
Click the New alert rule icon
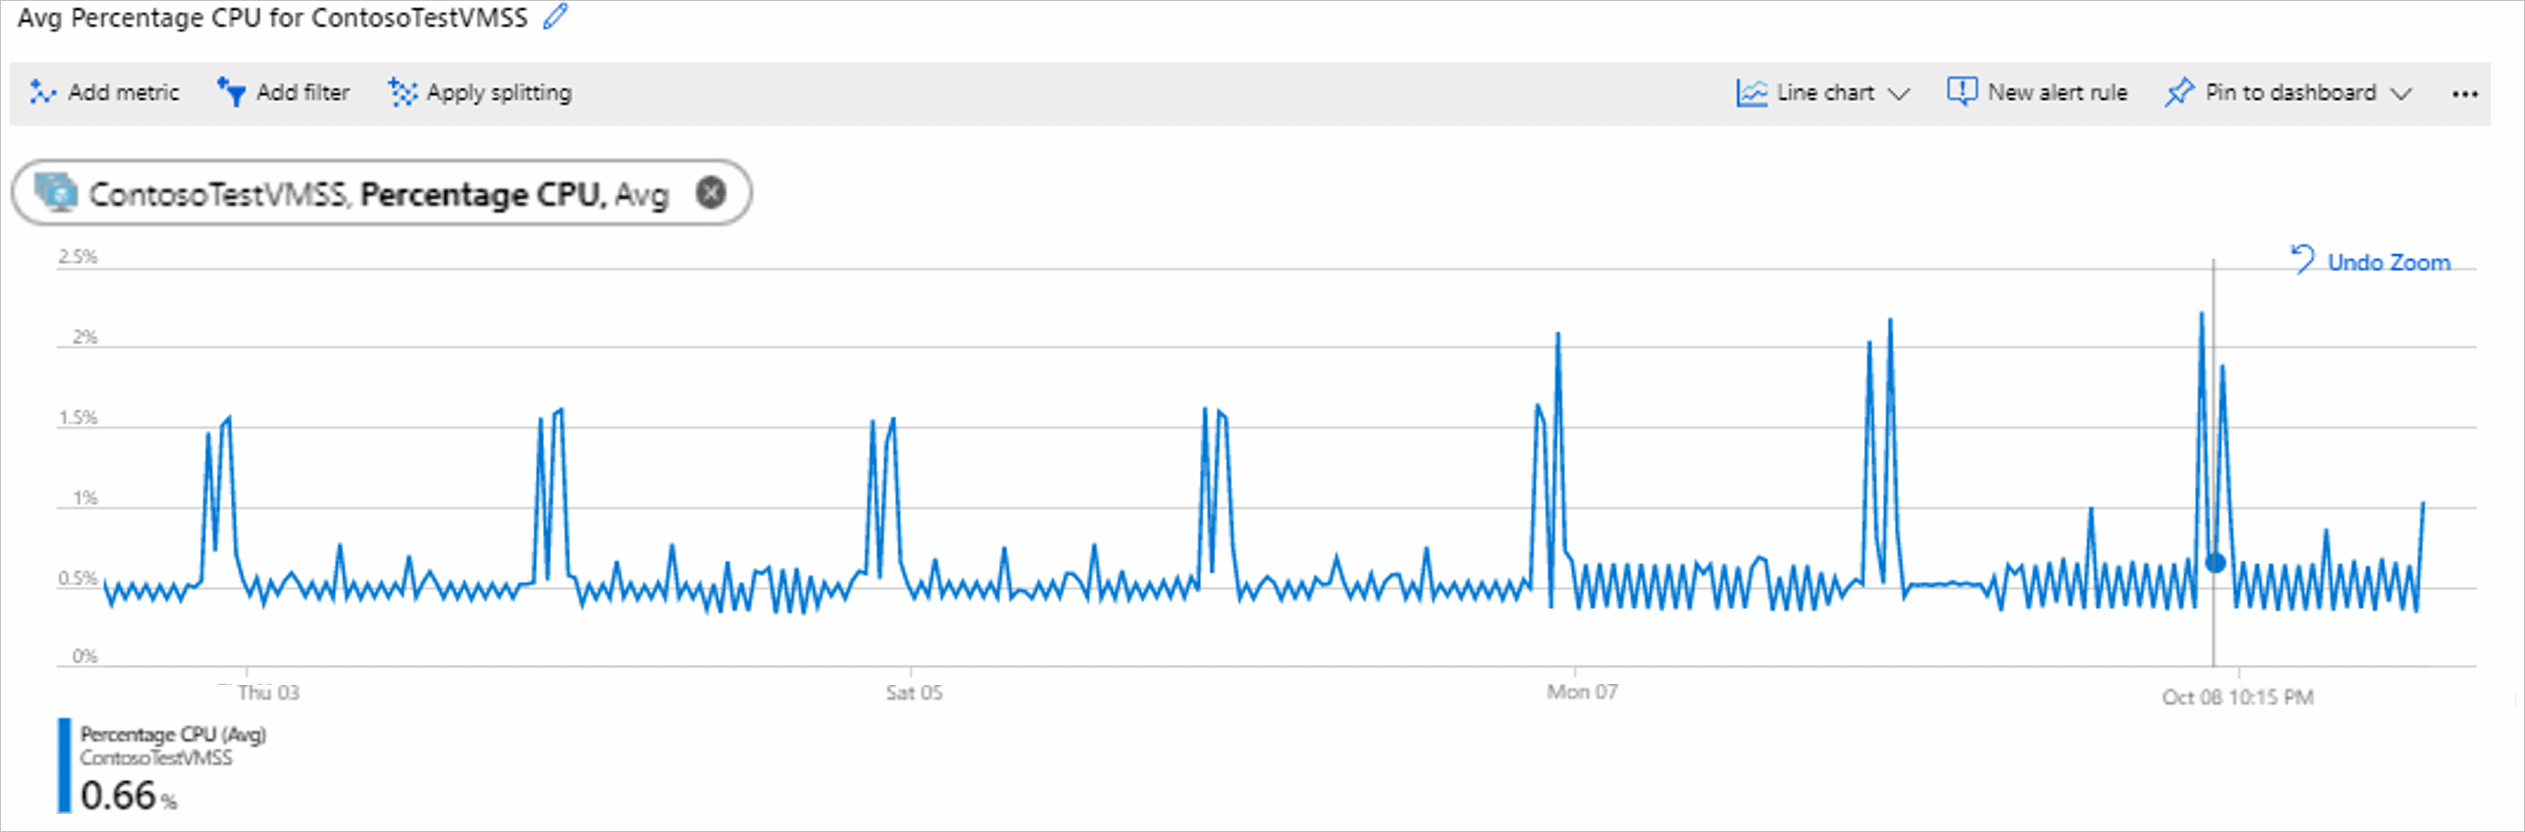point(1961,92)
